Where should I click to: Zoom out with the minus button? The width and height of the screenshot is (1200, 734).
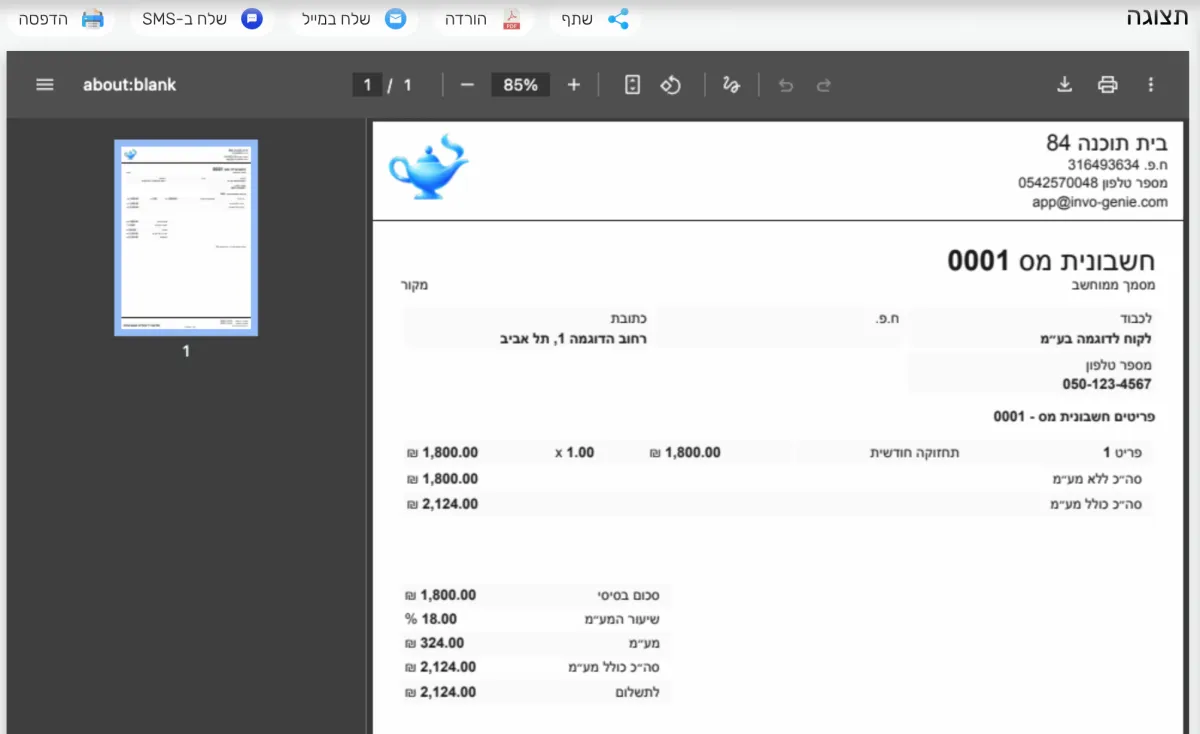(467, 85)
